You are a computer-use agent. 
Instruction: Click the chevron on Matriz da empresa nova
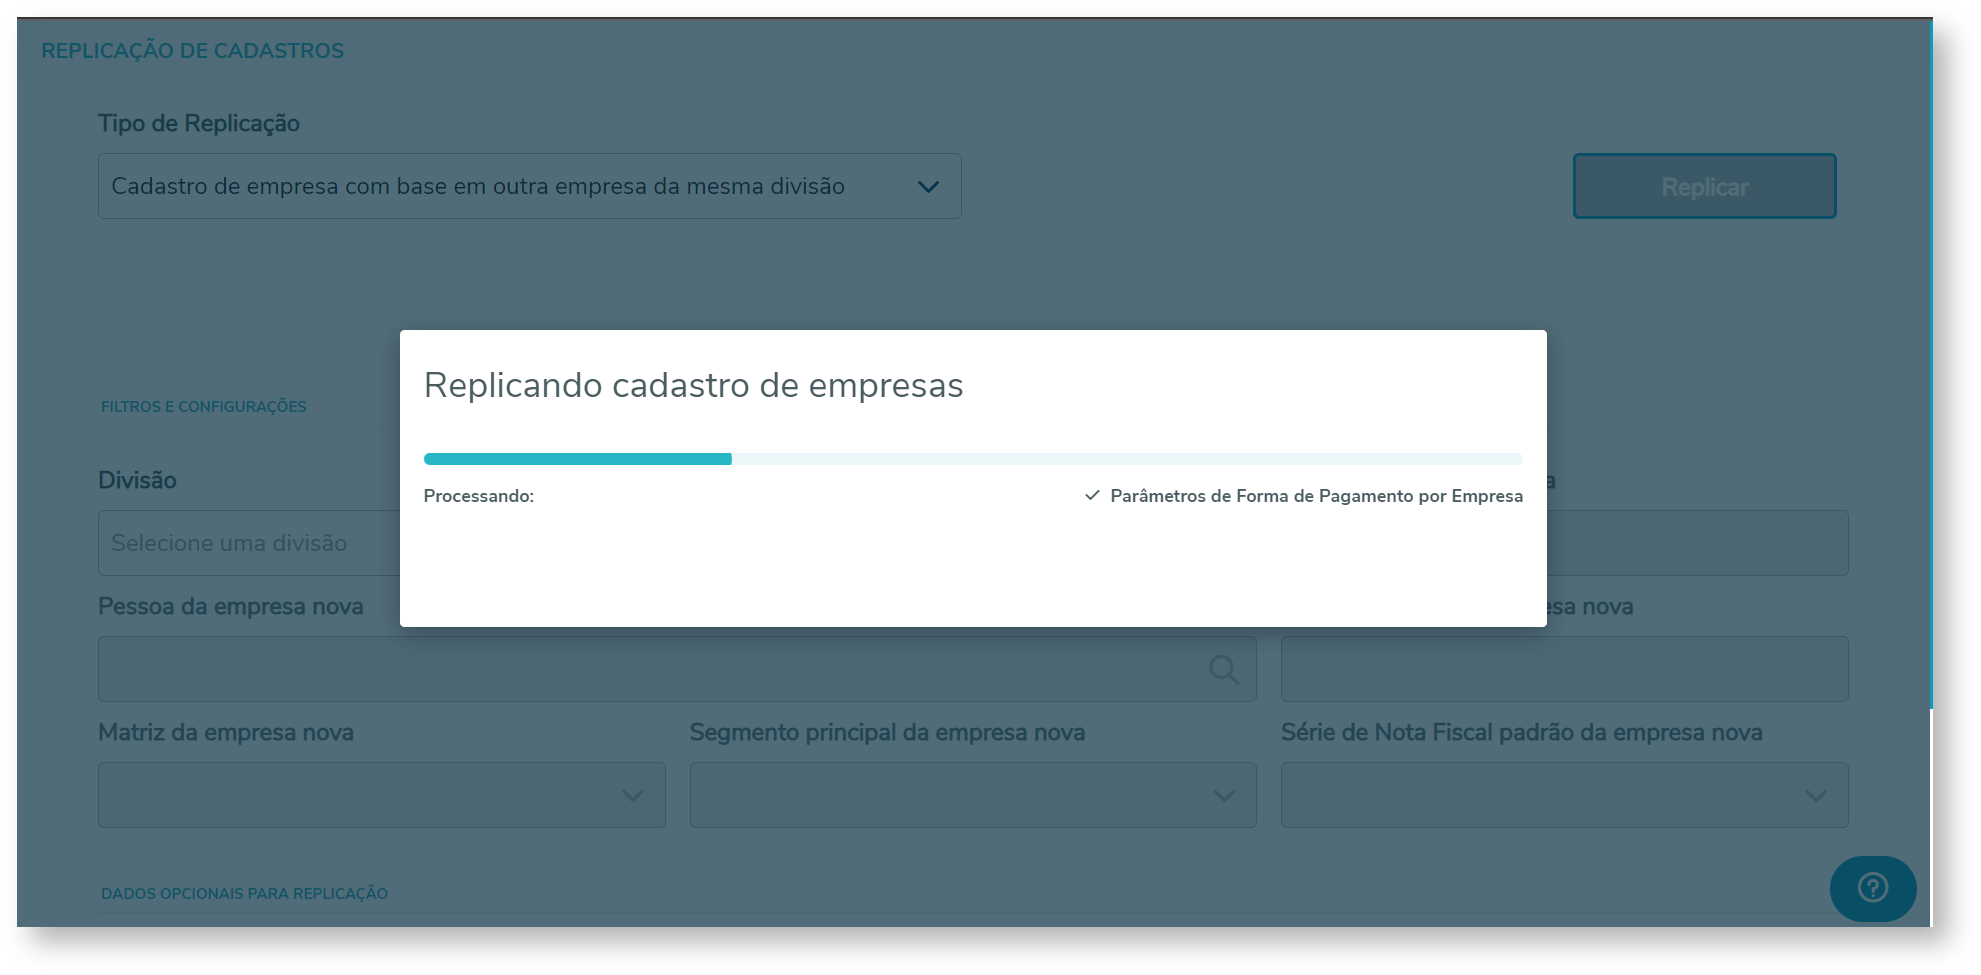click(x=632, y=795)
